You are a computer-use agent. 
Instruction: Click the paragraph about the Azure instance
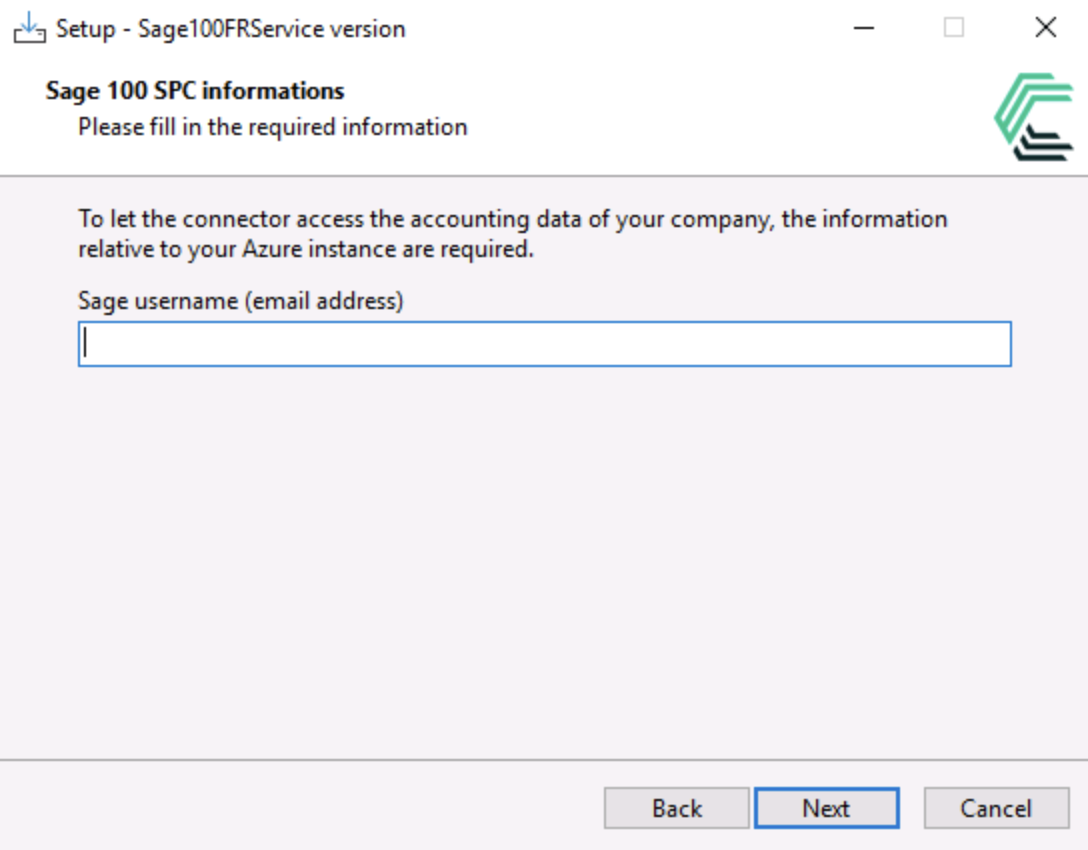[512, 234]
